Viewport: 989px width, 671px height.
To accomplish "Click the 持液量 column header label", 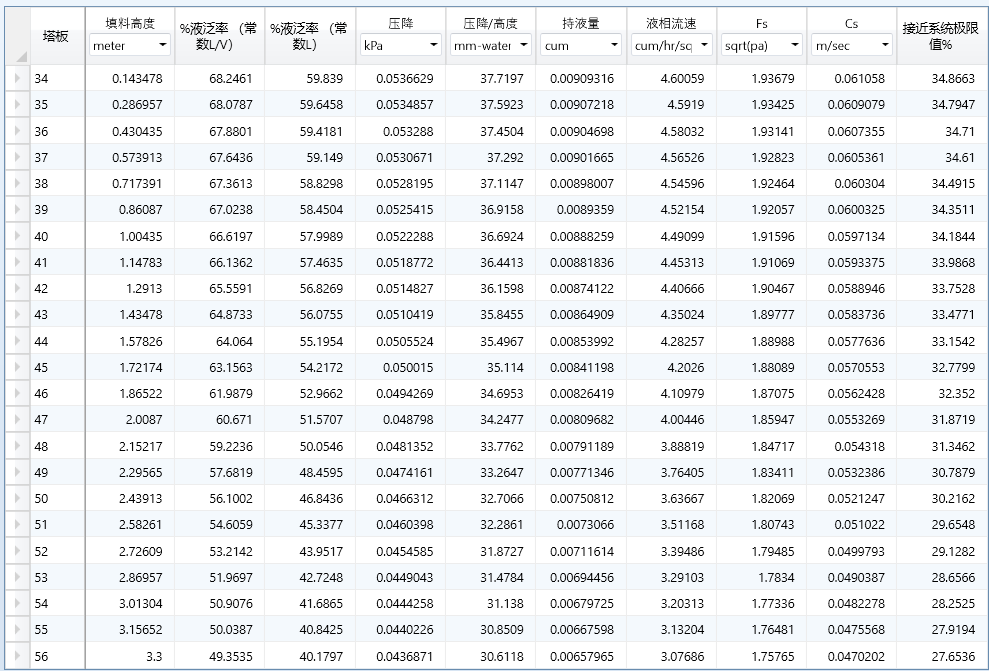I will tap(581, 23).
